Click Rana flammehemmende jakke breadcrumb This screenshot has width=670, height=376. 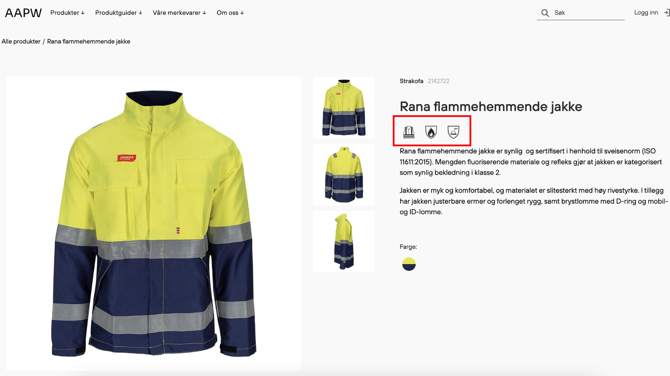[x=88, y=41]
